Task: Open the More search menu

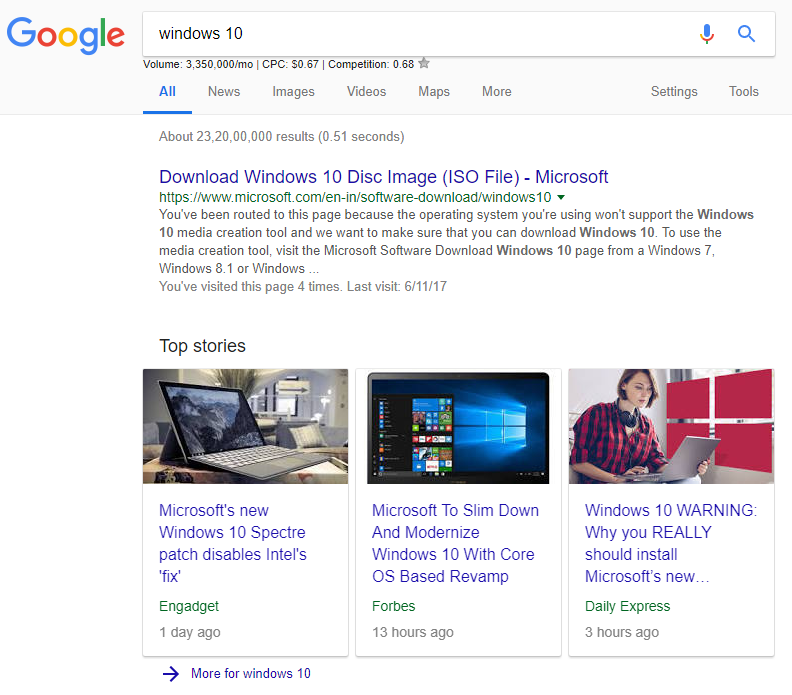Action: [497, 91]
